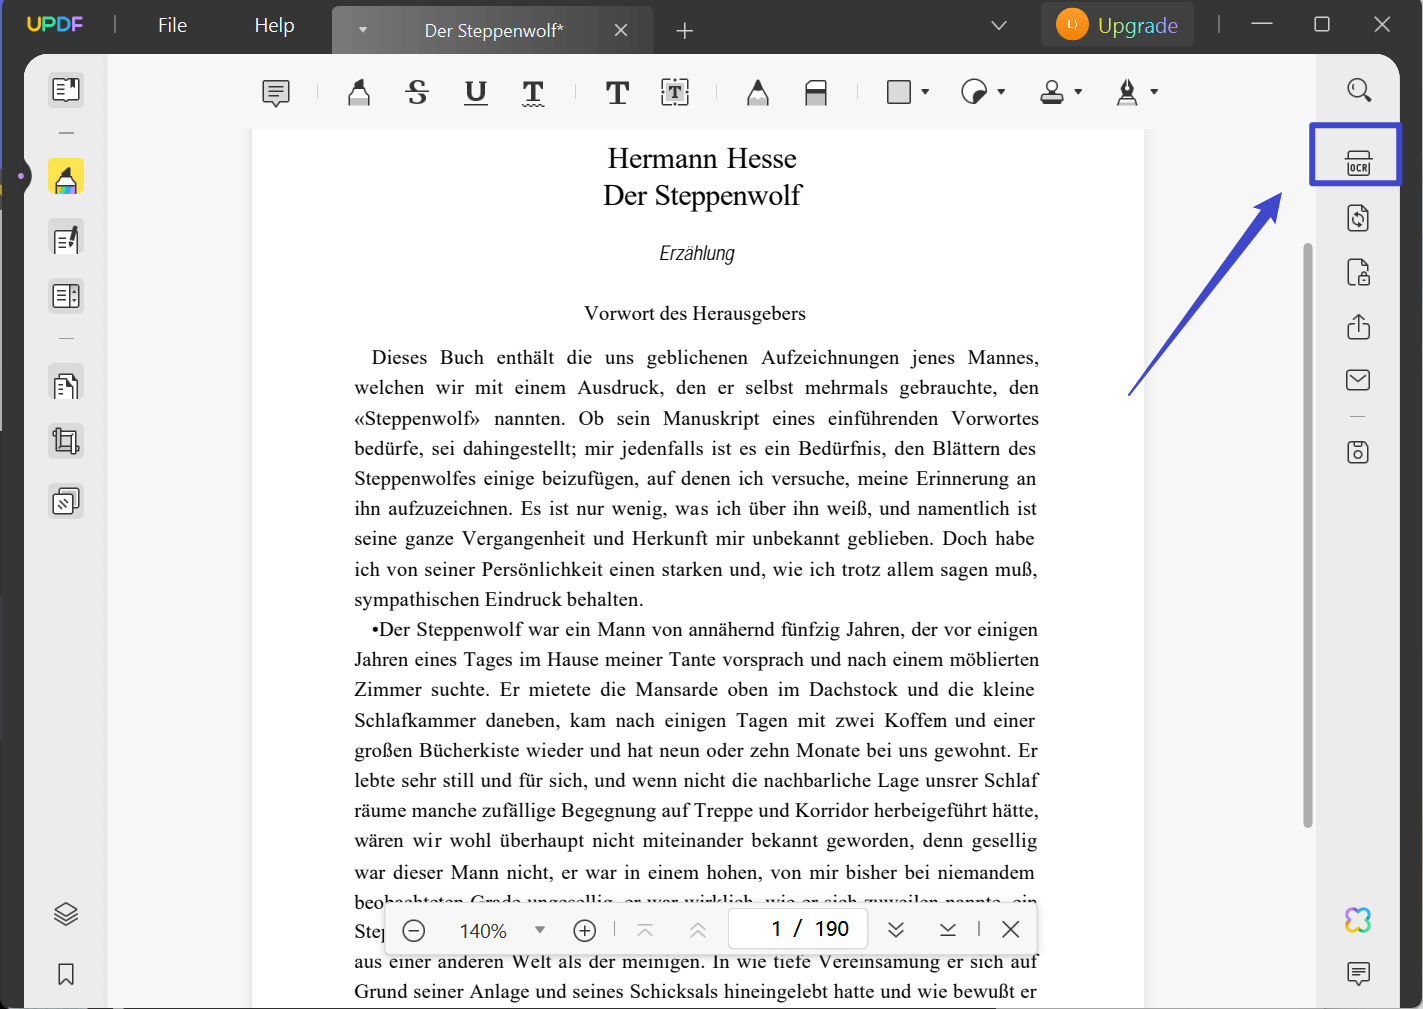The image size is (1423, 1009).
Task: Select the Underline tool
Action: (x=476, y=93)
